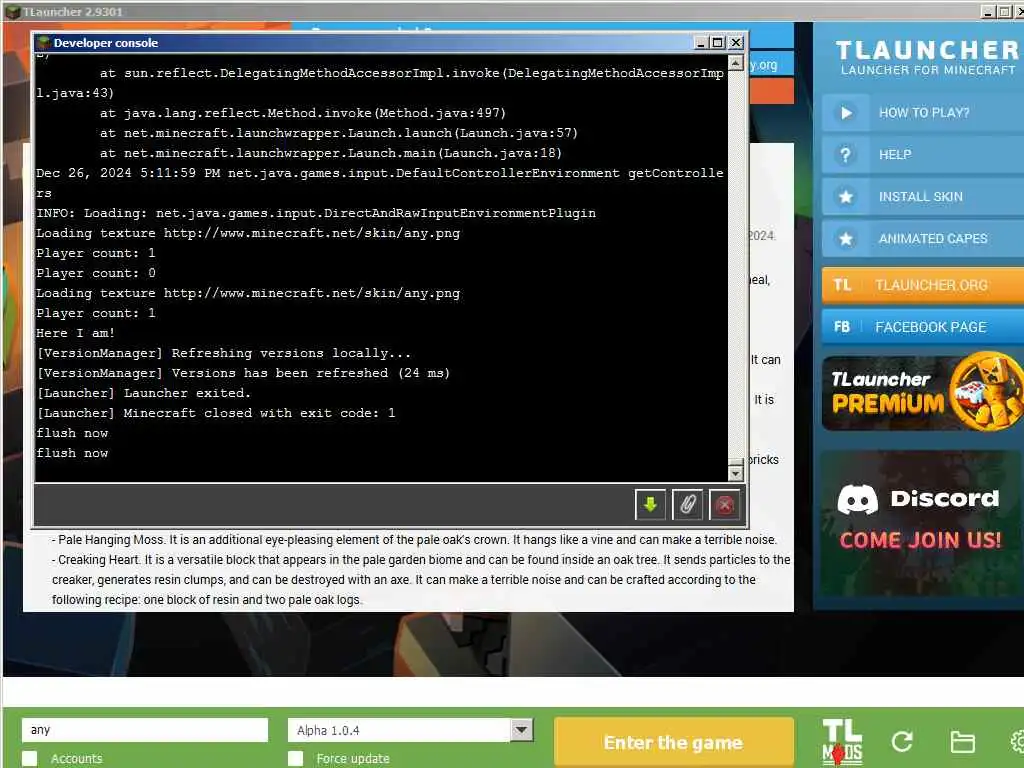
Task: Click the 'Force update' label text
Action: click(x=353, y=758)
